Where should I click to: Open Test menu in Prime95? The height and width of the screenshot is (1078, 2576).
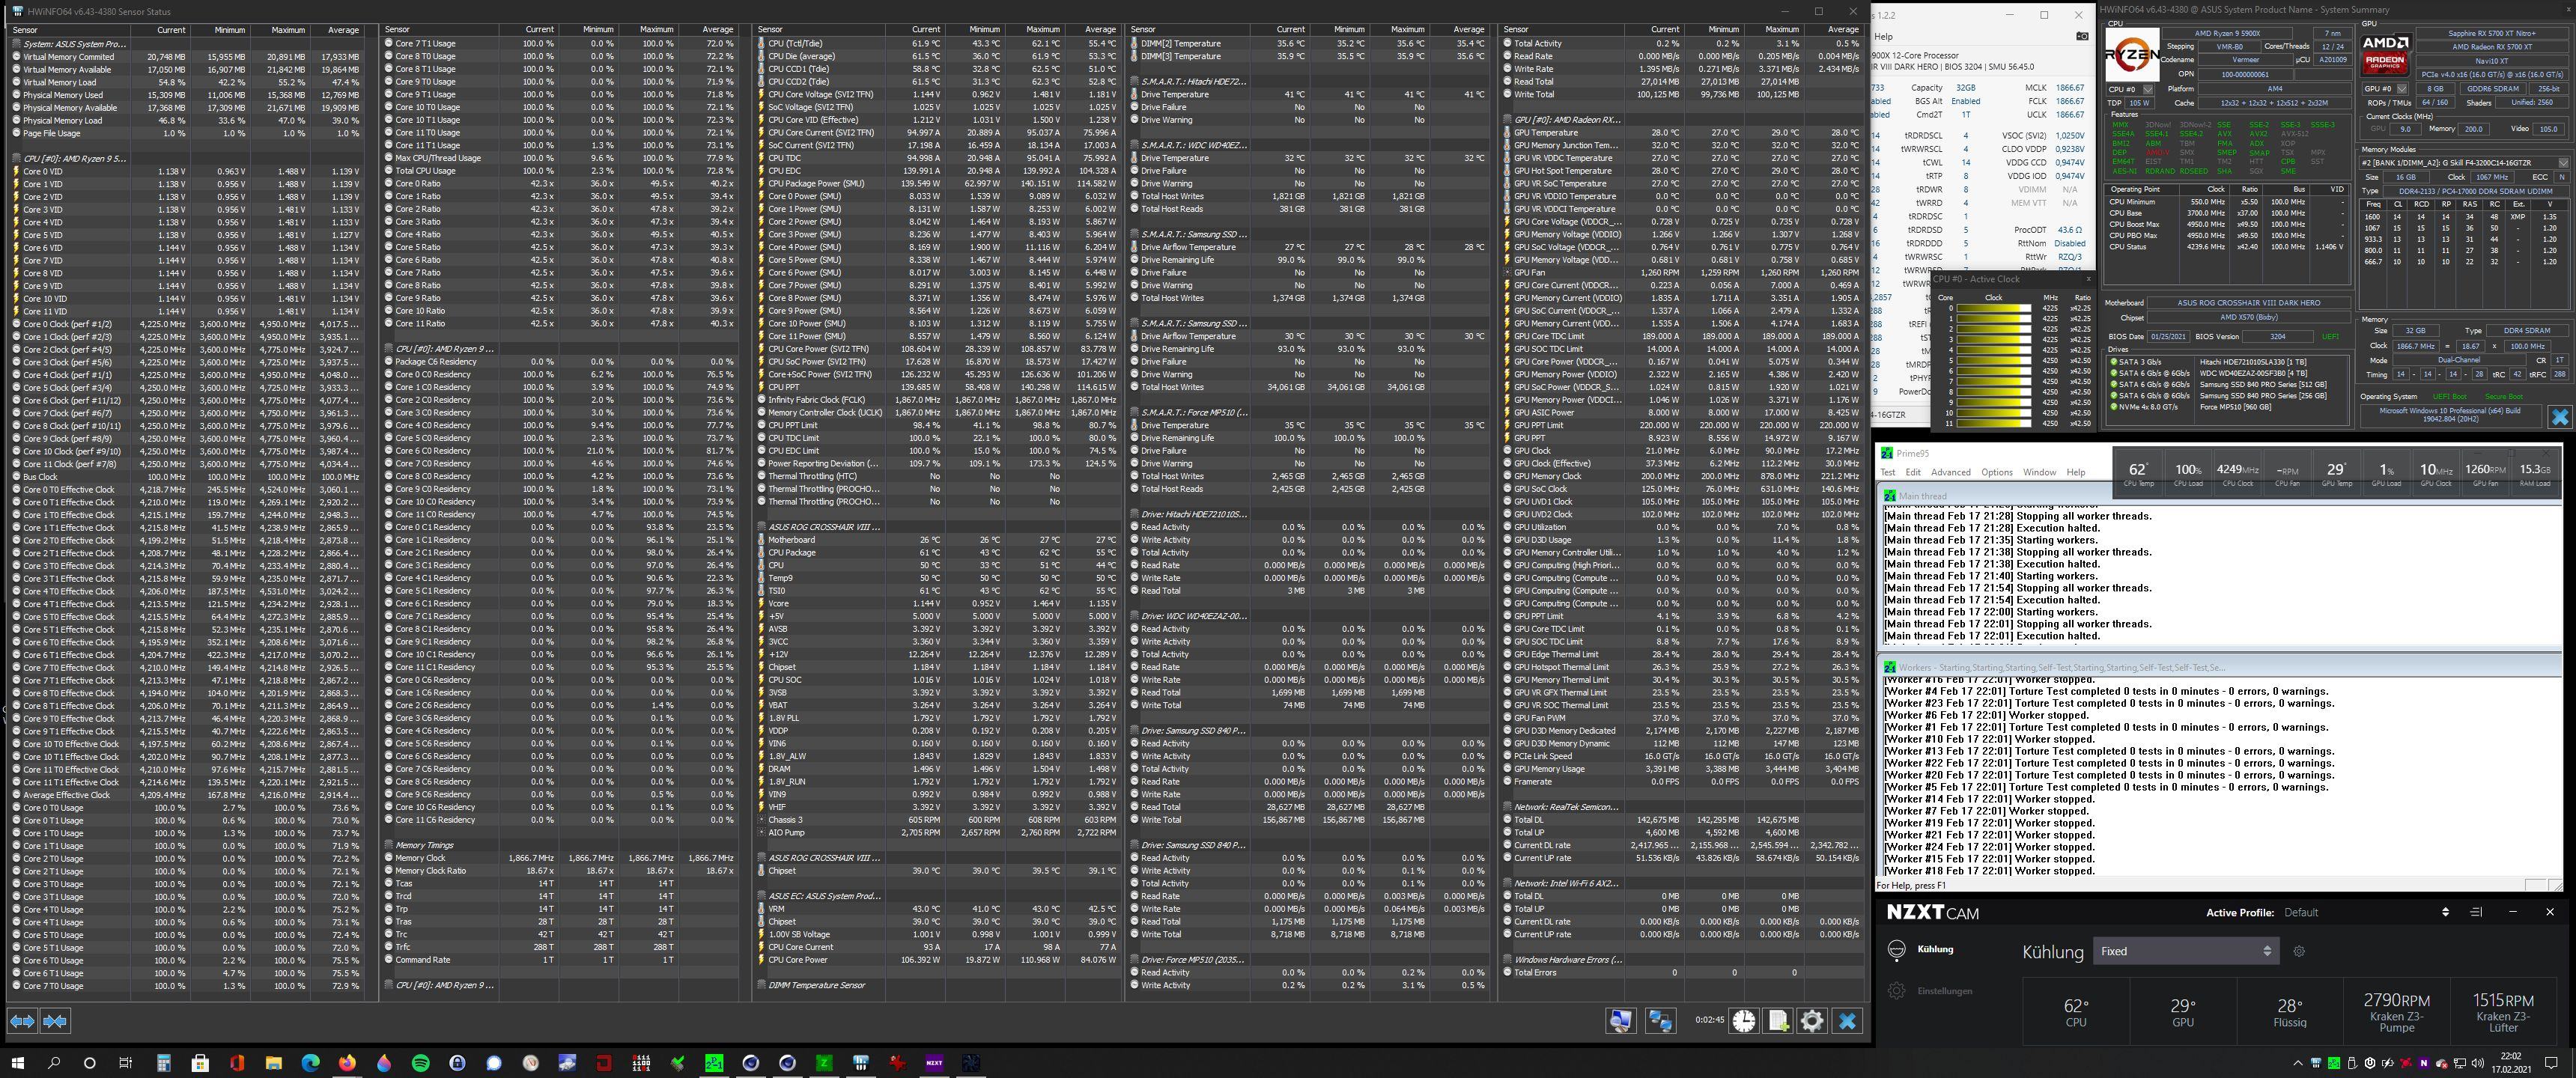pyautogui.click(x=1887, y=472)
